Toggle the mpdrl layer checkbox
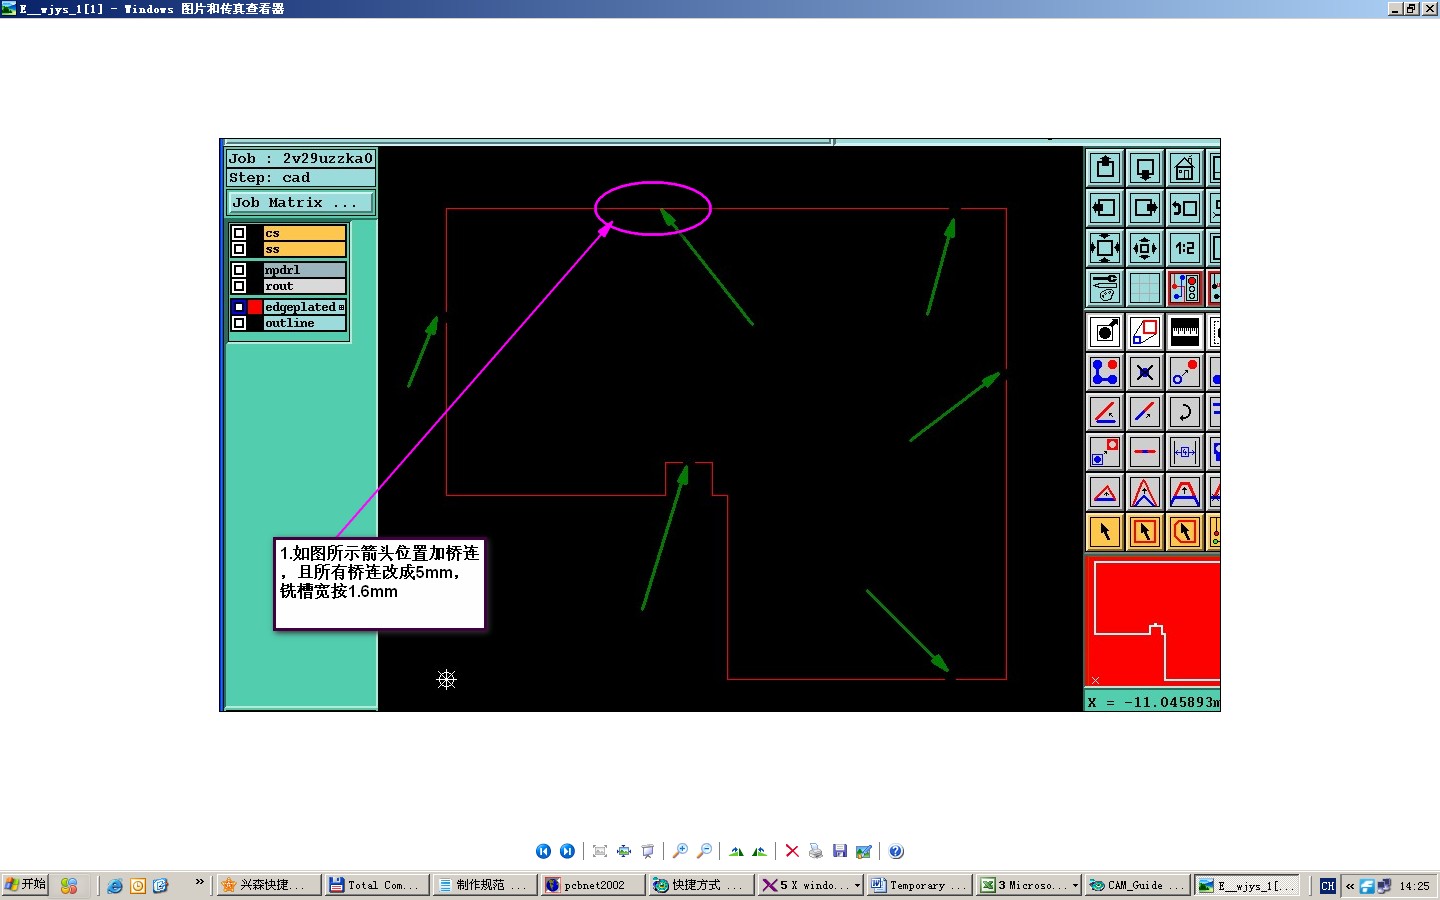 [x=239, y=270]
